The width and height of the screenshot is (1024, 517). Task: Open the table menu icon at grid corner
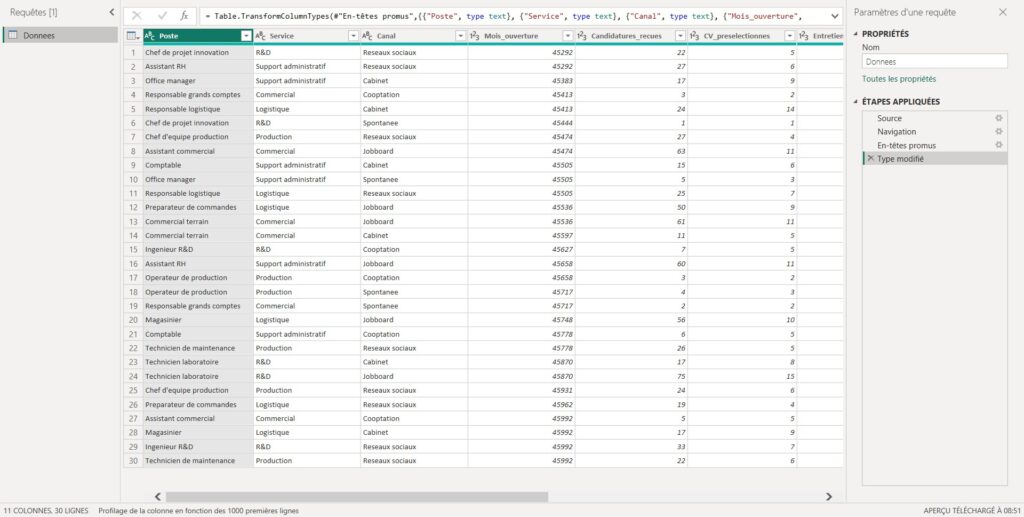click(x=132, y=36)
